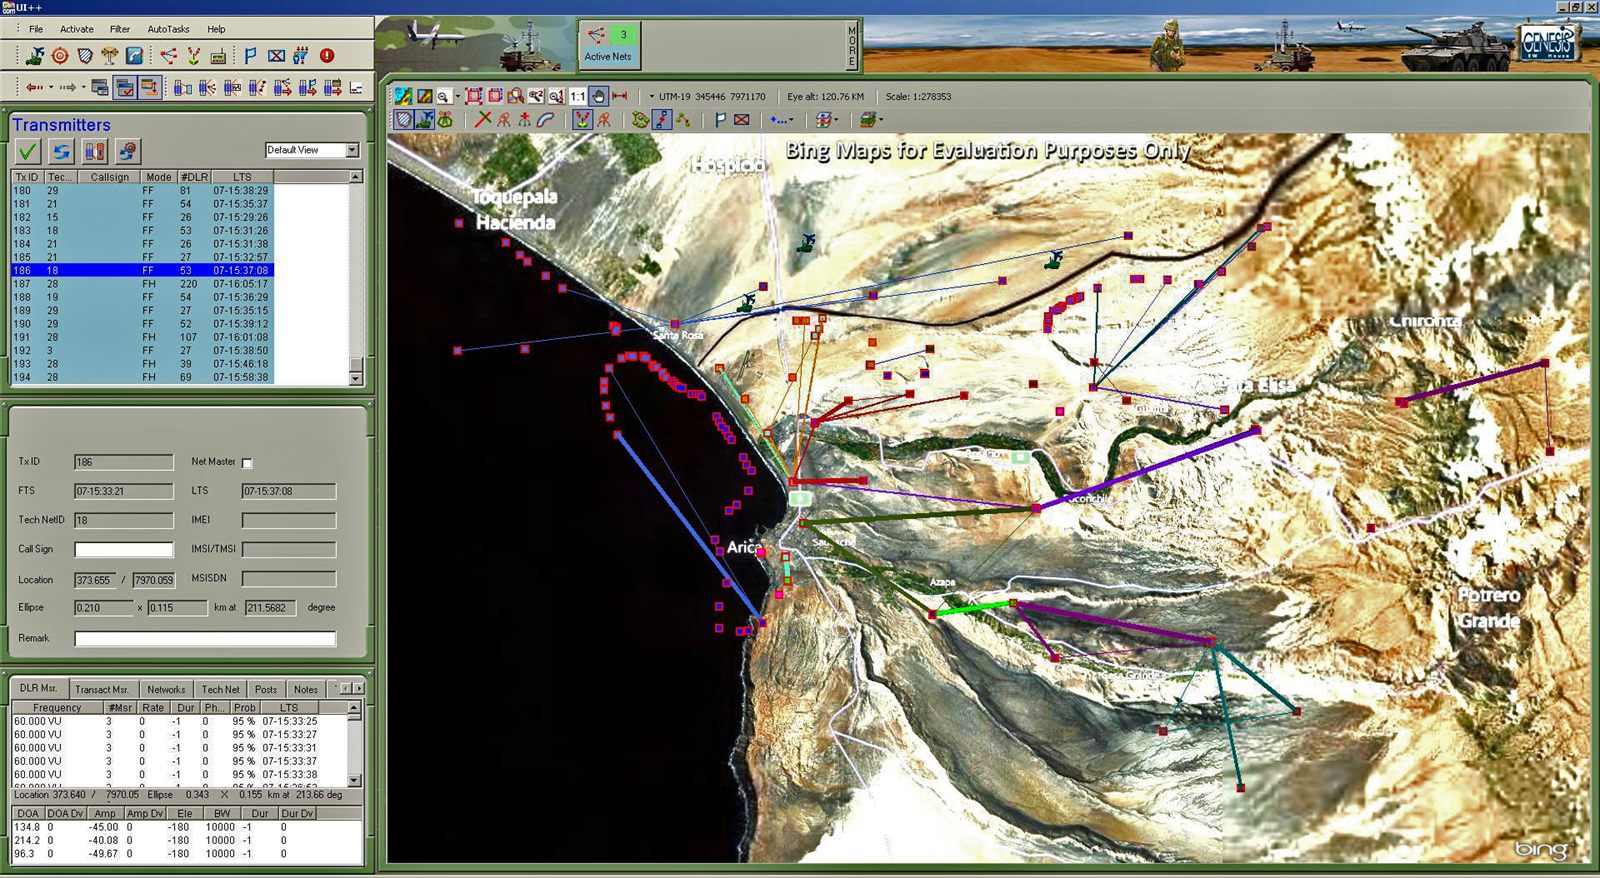Switch to the Transact Msr. tab
1600x878 pixels.
tap(102, 689)
